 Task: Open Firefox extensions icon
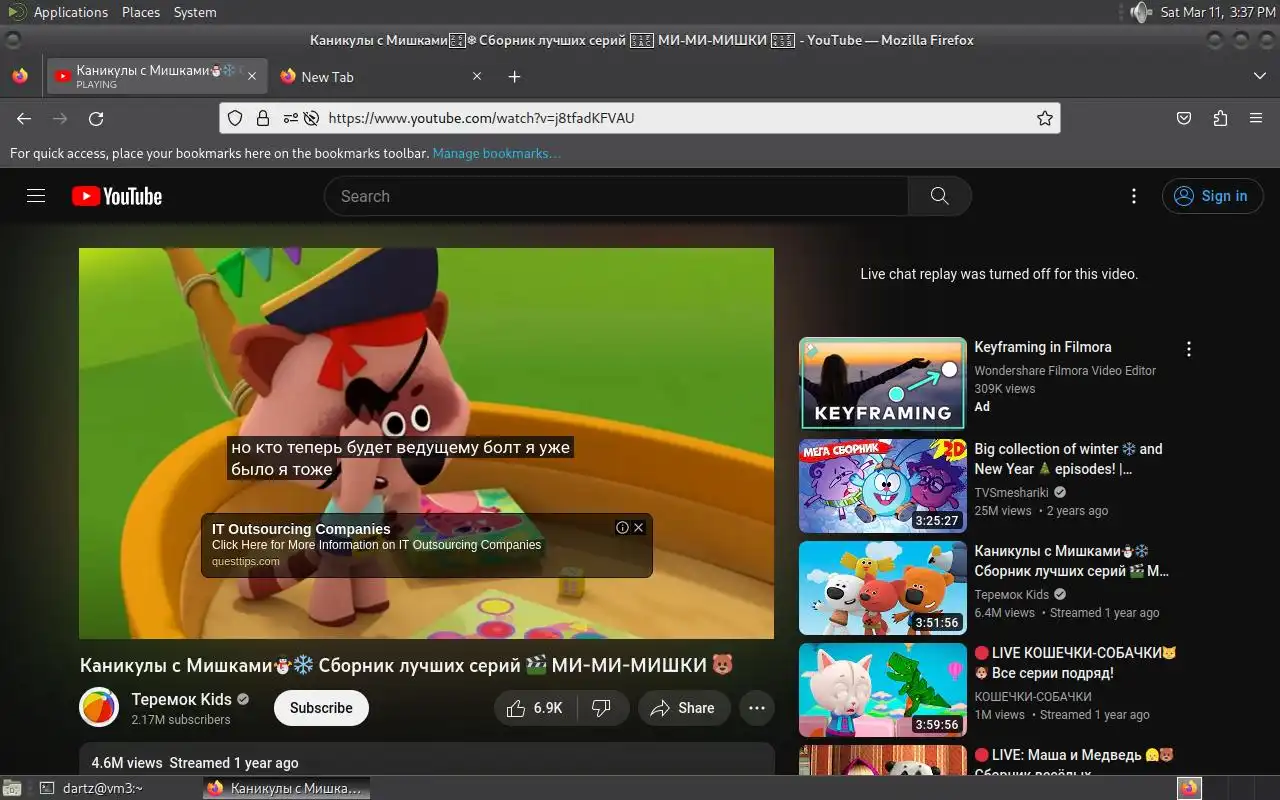pyautogui.click(x=1220, y=118)
